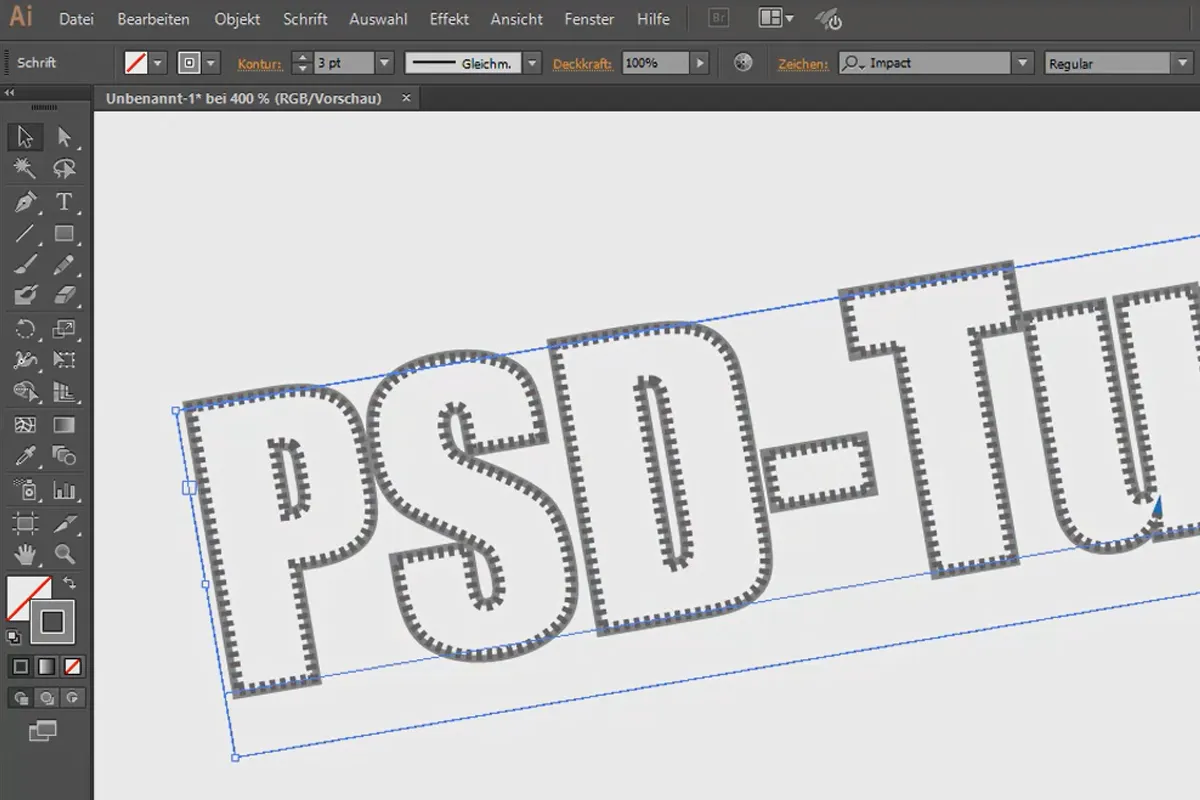
Task: Choose the Artboard tool
Action: (x=25, y=522)
